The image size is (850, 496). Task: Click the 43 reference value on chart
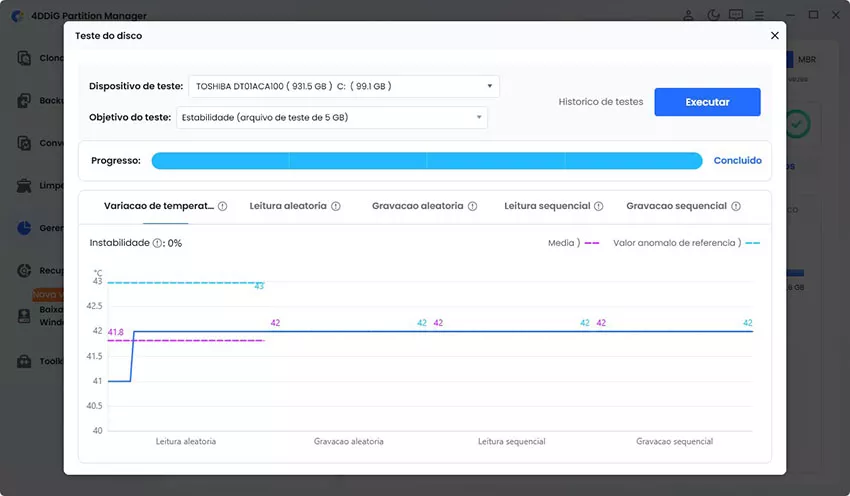(x=259, y=286)
